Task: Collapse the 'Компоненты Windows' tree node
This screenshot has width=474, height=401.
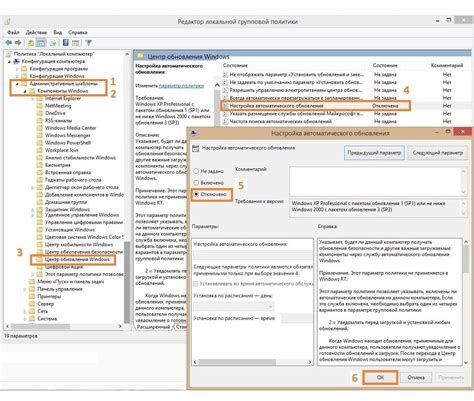Action: pos(25,91)
